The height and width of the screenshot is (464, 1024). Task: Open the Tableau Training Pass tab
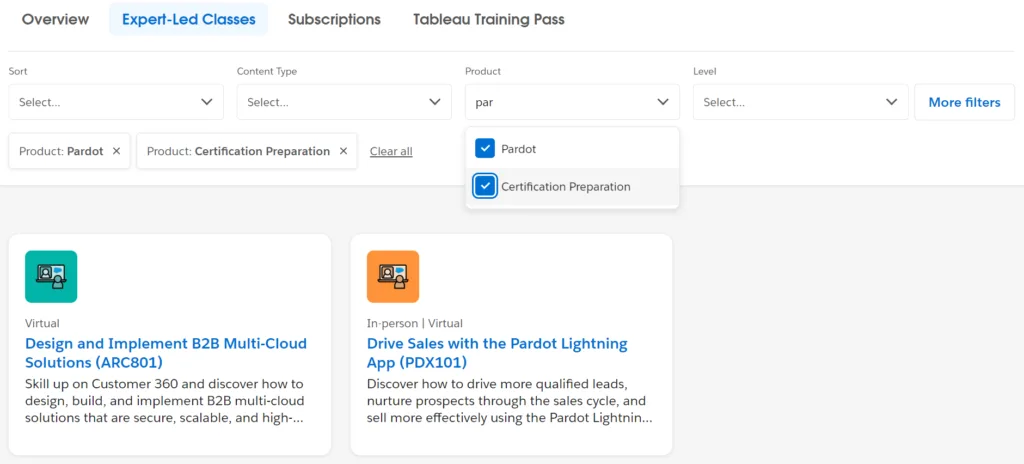488,20
